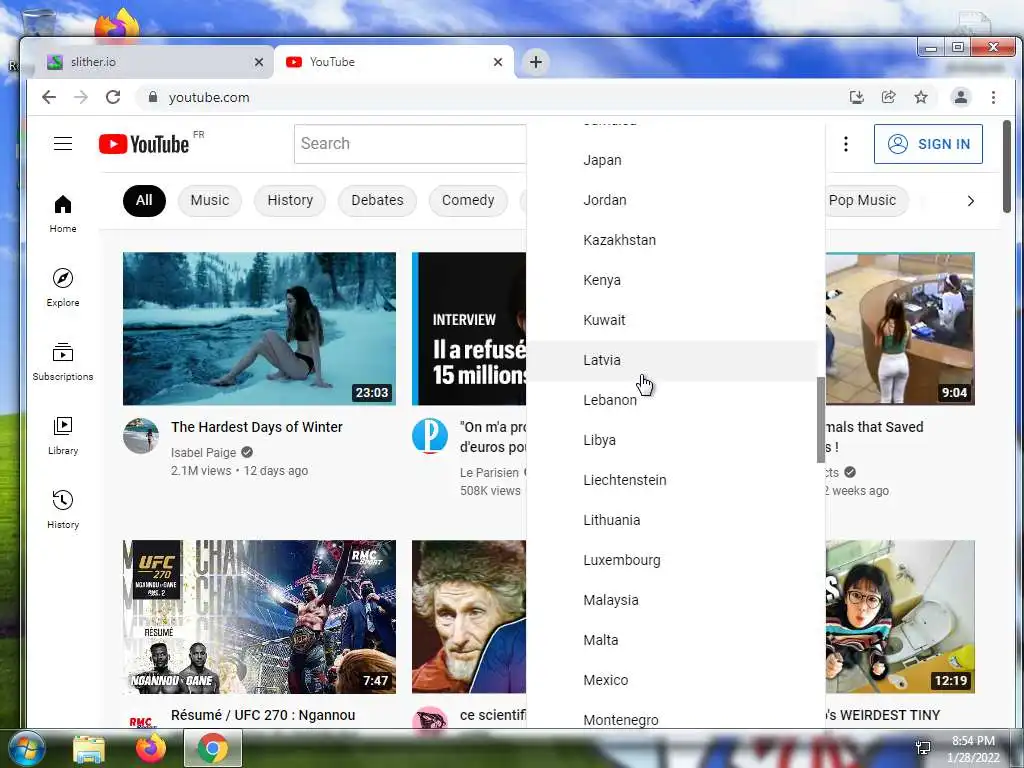Choose Malaysia from the location list
1024x768 pixels.
point(671,600)
